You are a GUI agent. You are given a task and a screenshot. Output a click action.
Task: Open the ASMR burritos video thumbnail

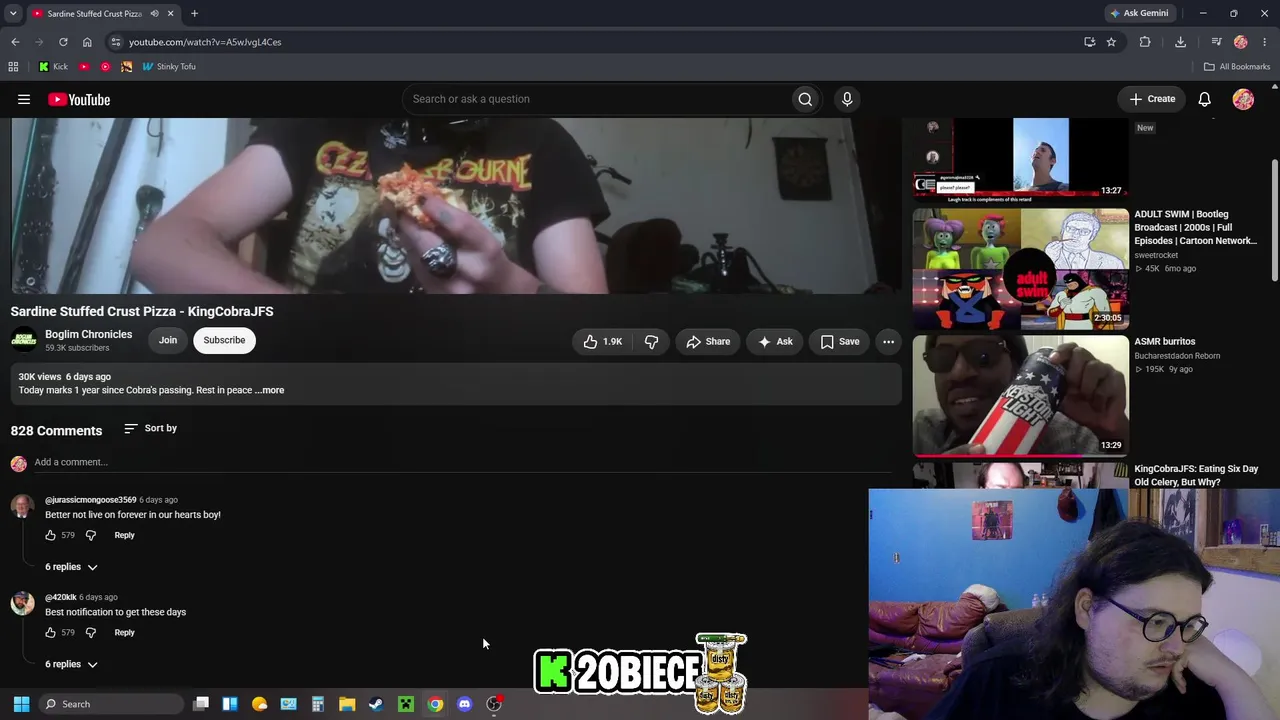[1020, 395]
